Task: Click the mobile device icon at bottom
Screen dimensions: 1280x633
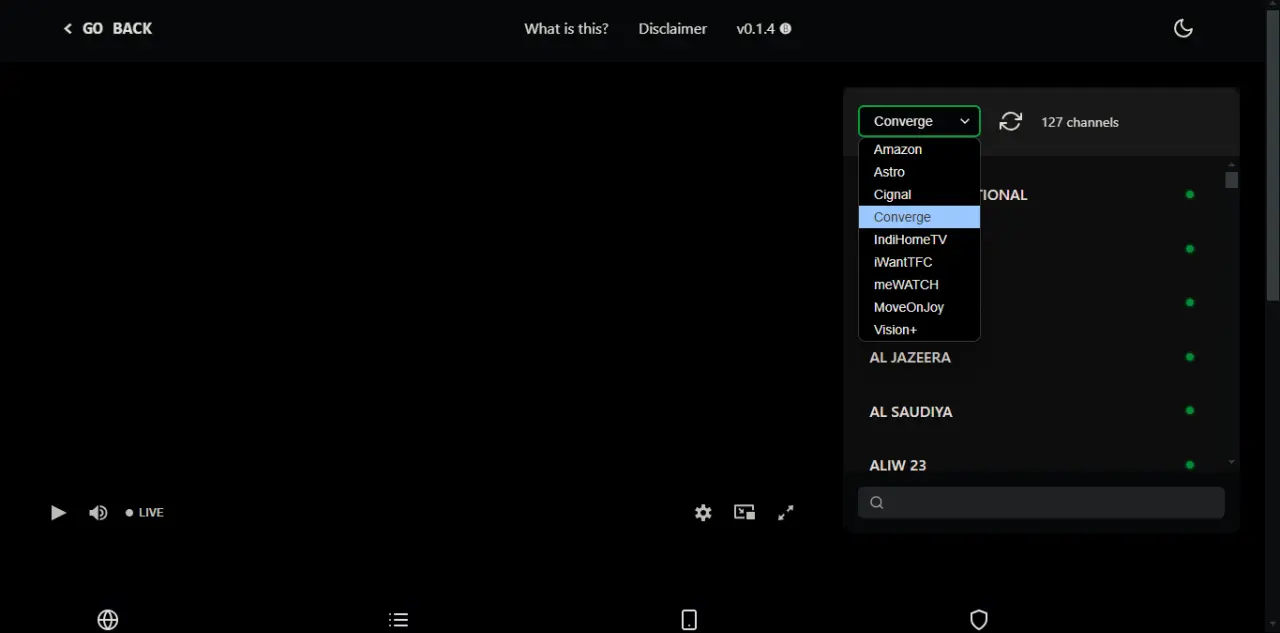Action: [x=689, y=620]
